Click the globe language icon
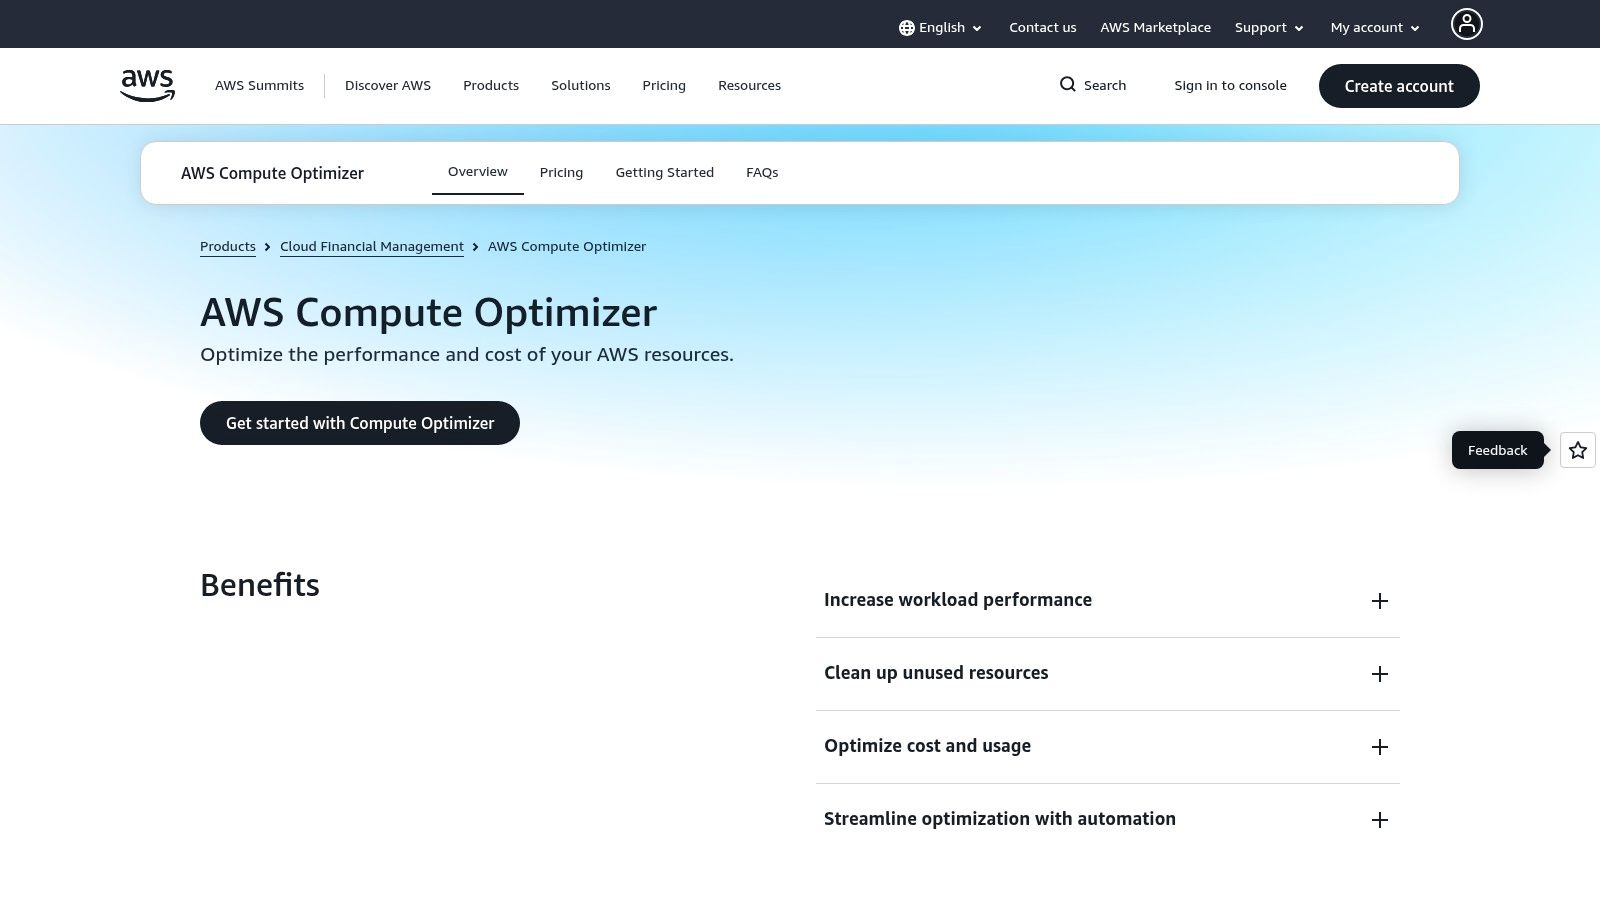The height and width of the screenshot is (900, 1600). (906, 28)
